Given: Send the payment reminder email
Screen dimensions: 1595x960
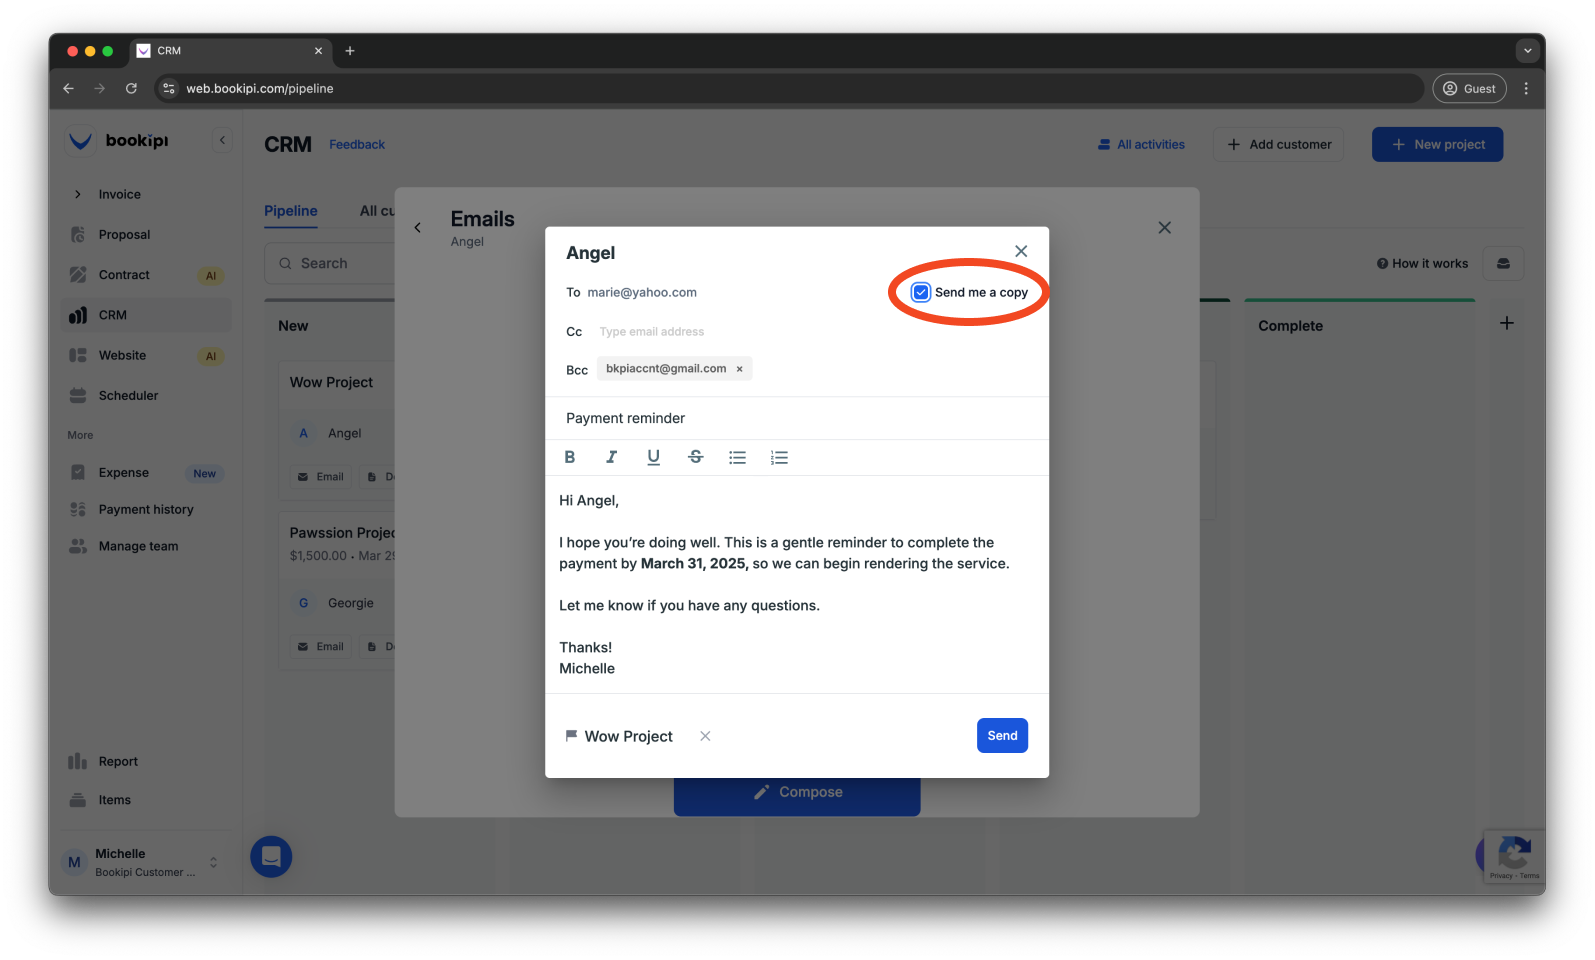Looking at the screenshot, I should pos(1002,735).
